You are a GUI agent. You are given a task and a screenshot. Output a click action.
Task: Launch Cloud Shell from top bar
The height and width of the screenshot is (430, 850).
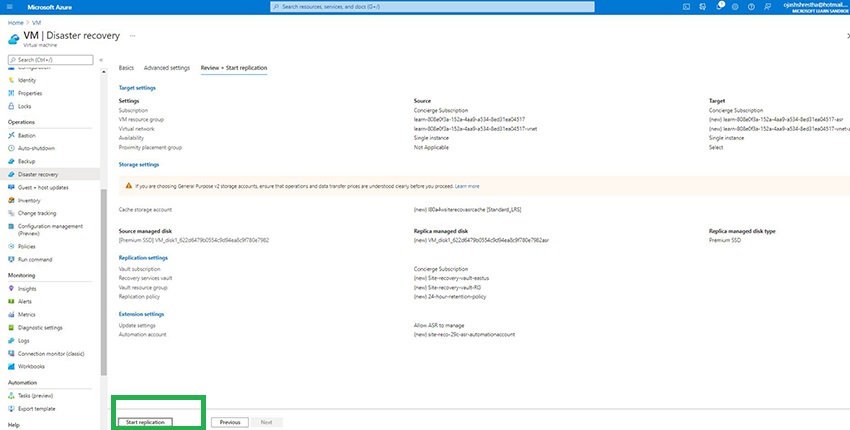point(686,7)
